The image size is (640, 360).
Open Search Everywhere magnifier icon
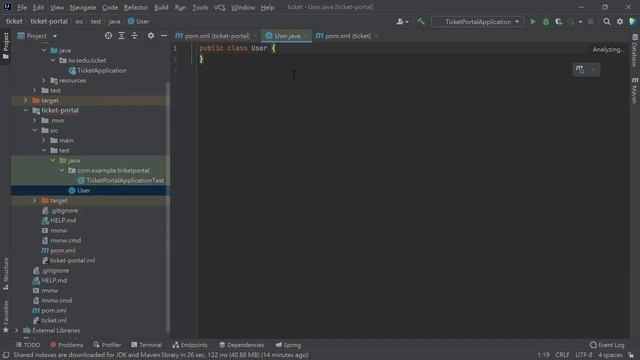[x=607, y=22]
